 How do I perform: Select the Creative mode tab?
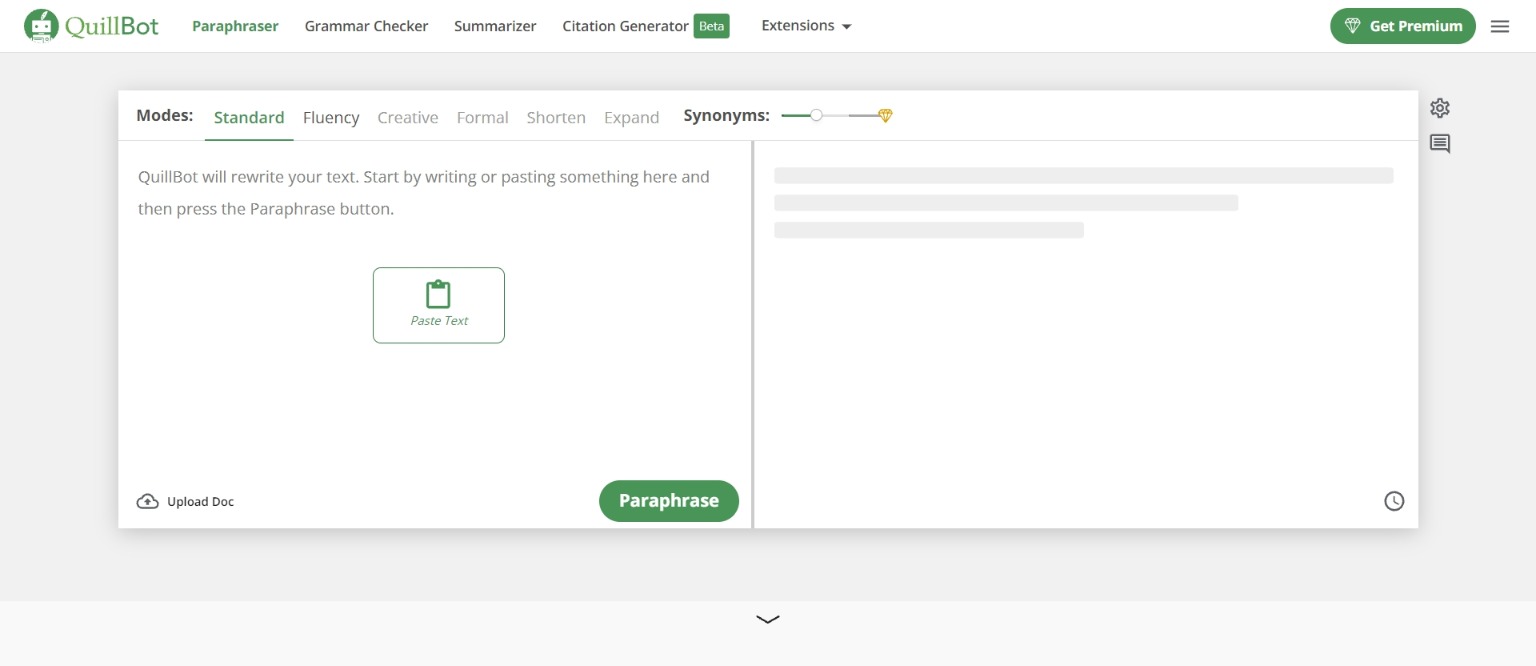pyautogui.click(x=407, y=117)
